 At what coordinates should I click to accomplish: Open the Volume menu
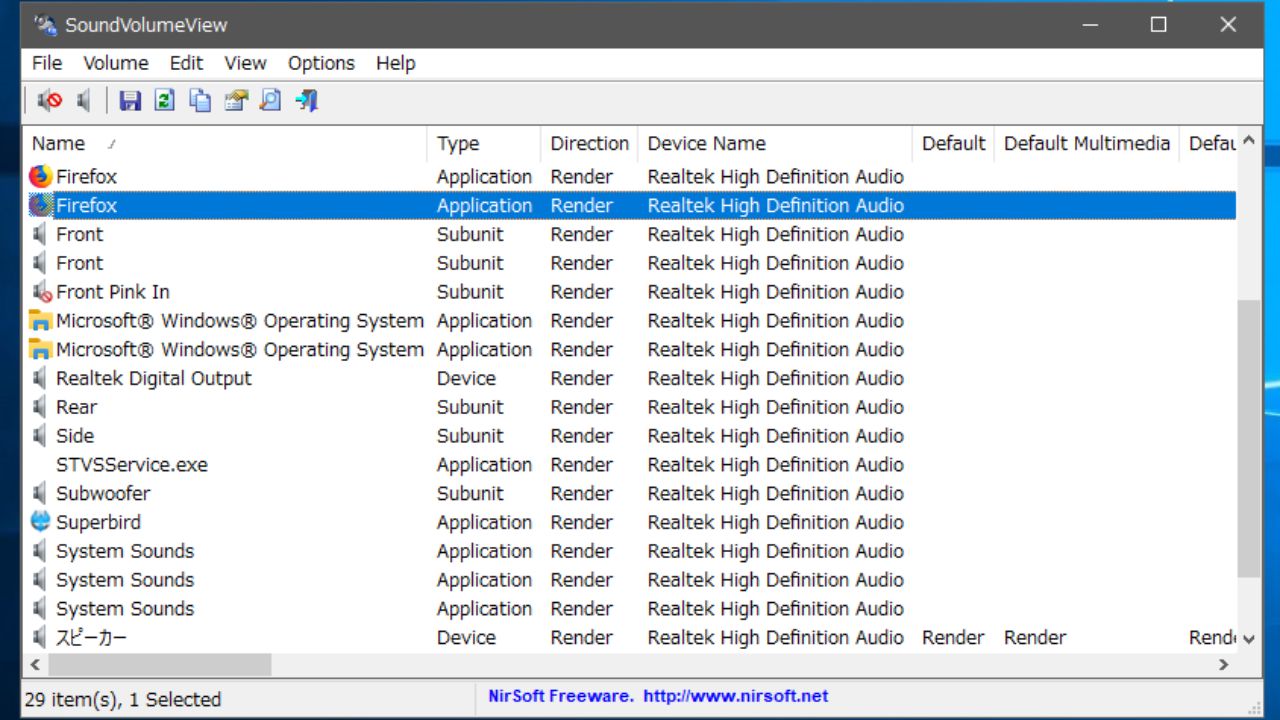click(116, 63)
